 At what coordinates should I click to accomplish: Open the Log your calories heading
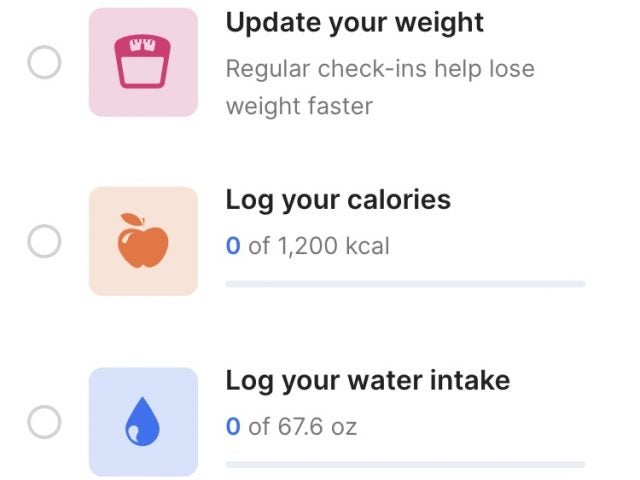[x=338, y=200]
